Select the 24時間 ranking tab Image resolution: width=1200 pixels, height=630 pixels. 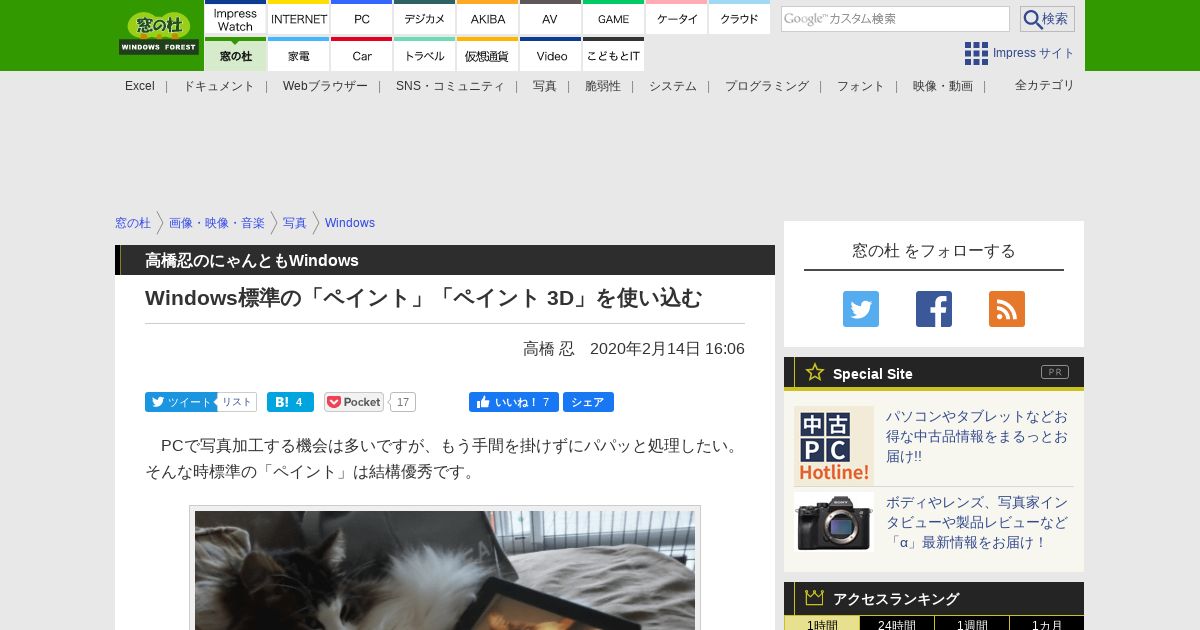pos(897,623)
